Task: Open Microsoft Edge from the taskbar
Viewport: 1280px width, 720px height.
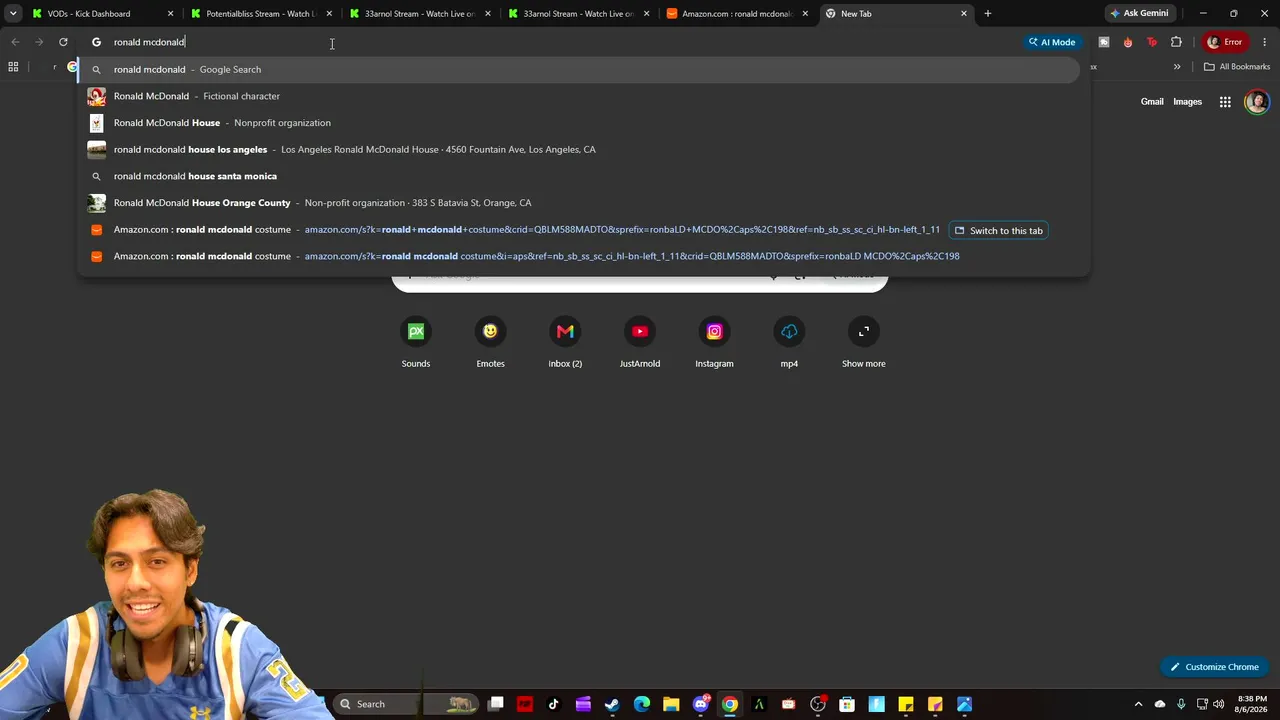Action: pos(642,704)
